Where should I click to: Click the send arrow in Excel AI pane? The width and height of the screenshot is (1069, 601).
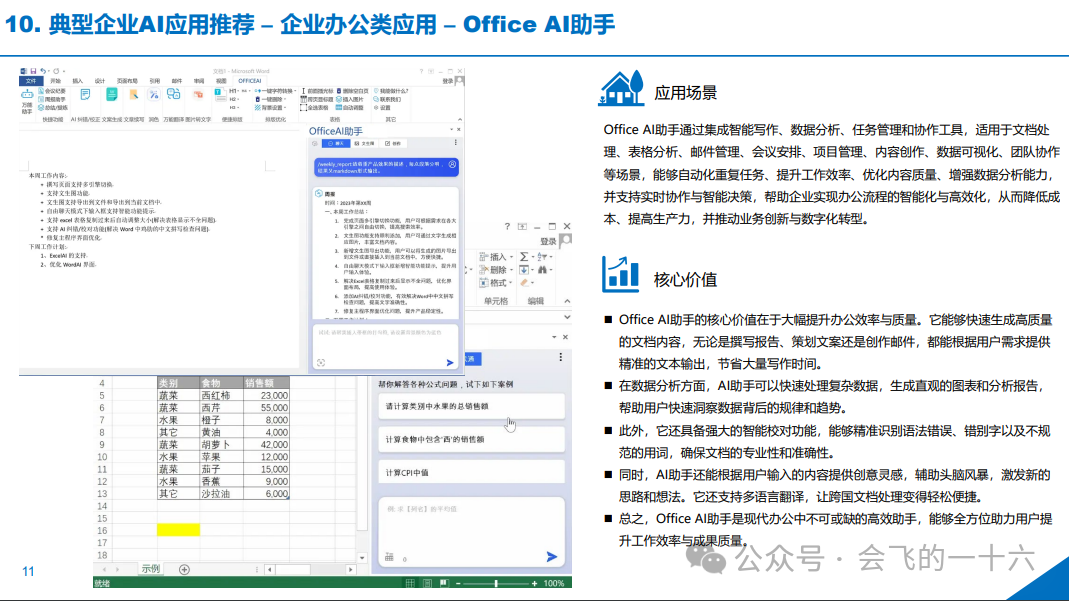[x=552, y=557]
